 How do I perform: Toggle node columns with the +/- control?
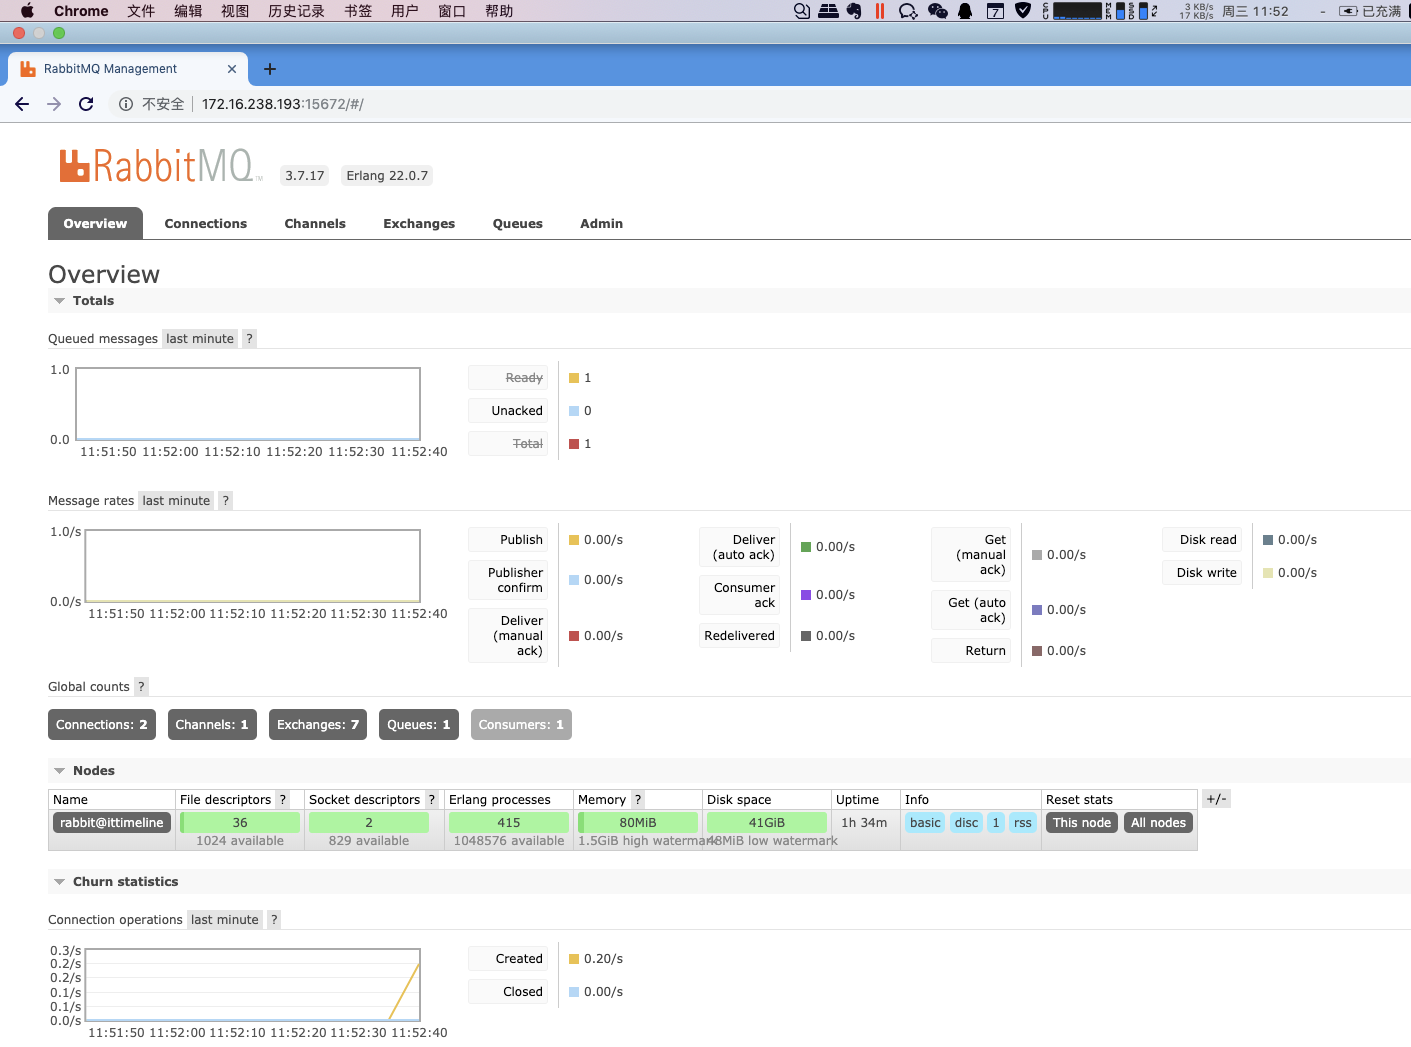pos(1216,799)
